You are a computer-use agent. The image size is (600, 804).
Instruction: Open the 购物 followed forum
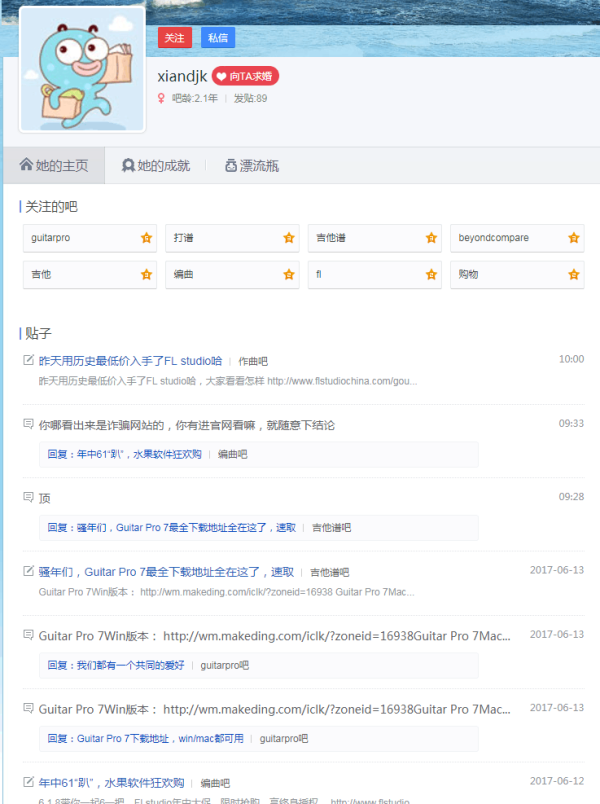click(517, 274)
